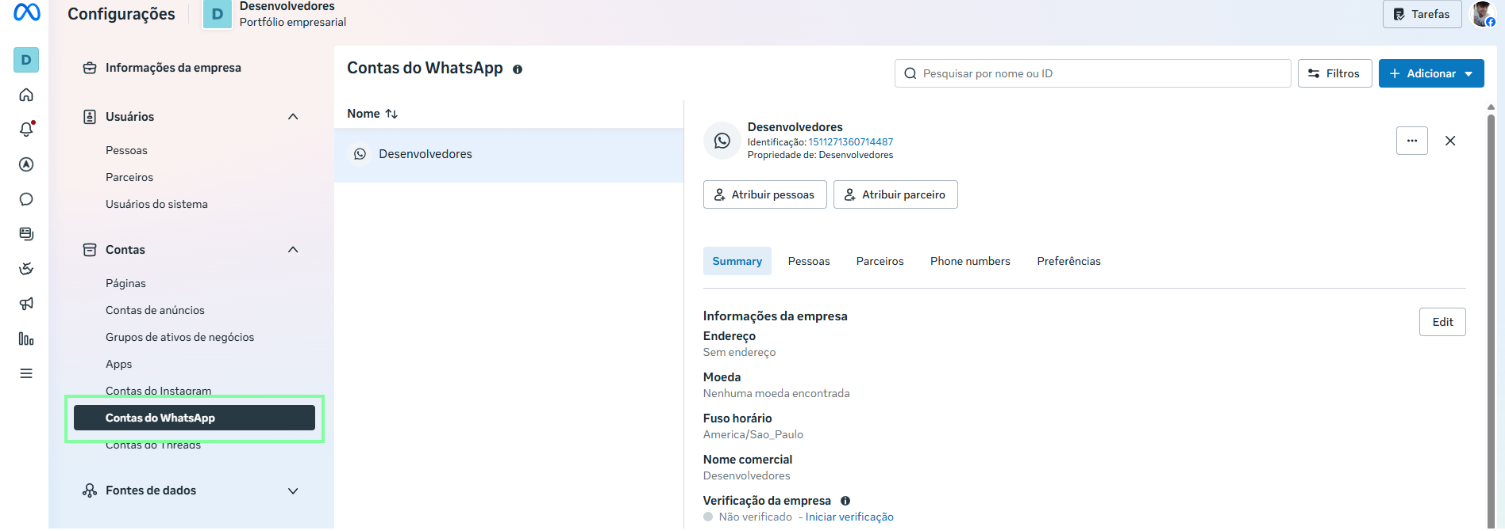The image size is (1505, 531).
Task: Click the info icon beside Contas do WhatsApp
Action: [517, 69]
